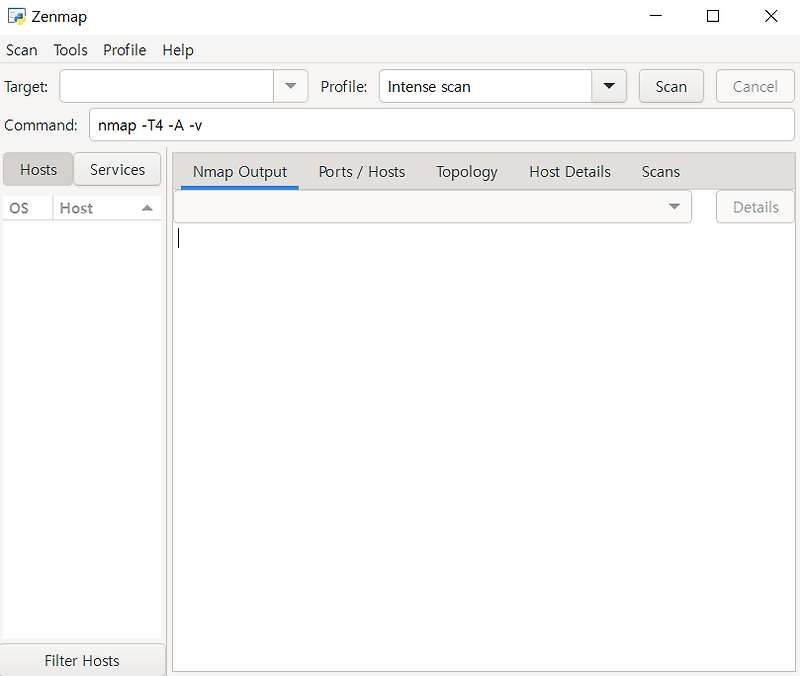Click the Details button

755,207
